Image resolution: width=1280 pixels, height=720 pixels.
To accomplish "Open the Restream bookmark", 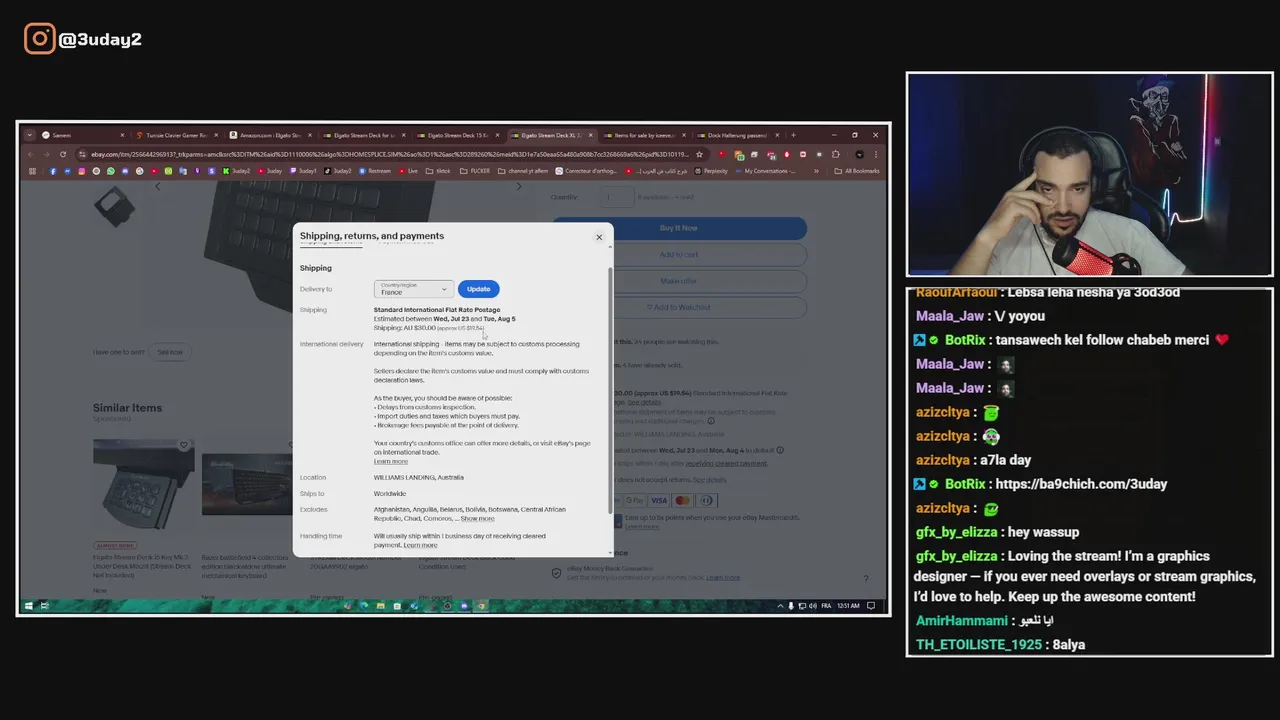I will tap(375, 171).
